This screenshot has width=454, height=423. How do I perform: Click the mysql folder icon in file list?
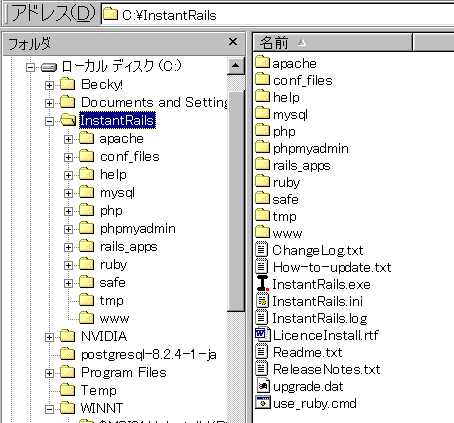262,113
